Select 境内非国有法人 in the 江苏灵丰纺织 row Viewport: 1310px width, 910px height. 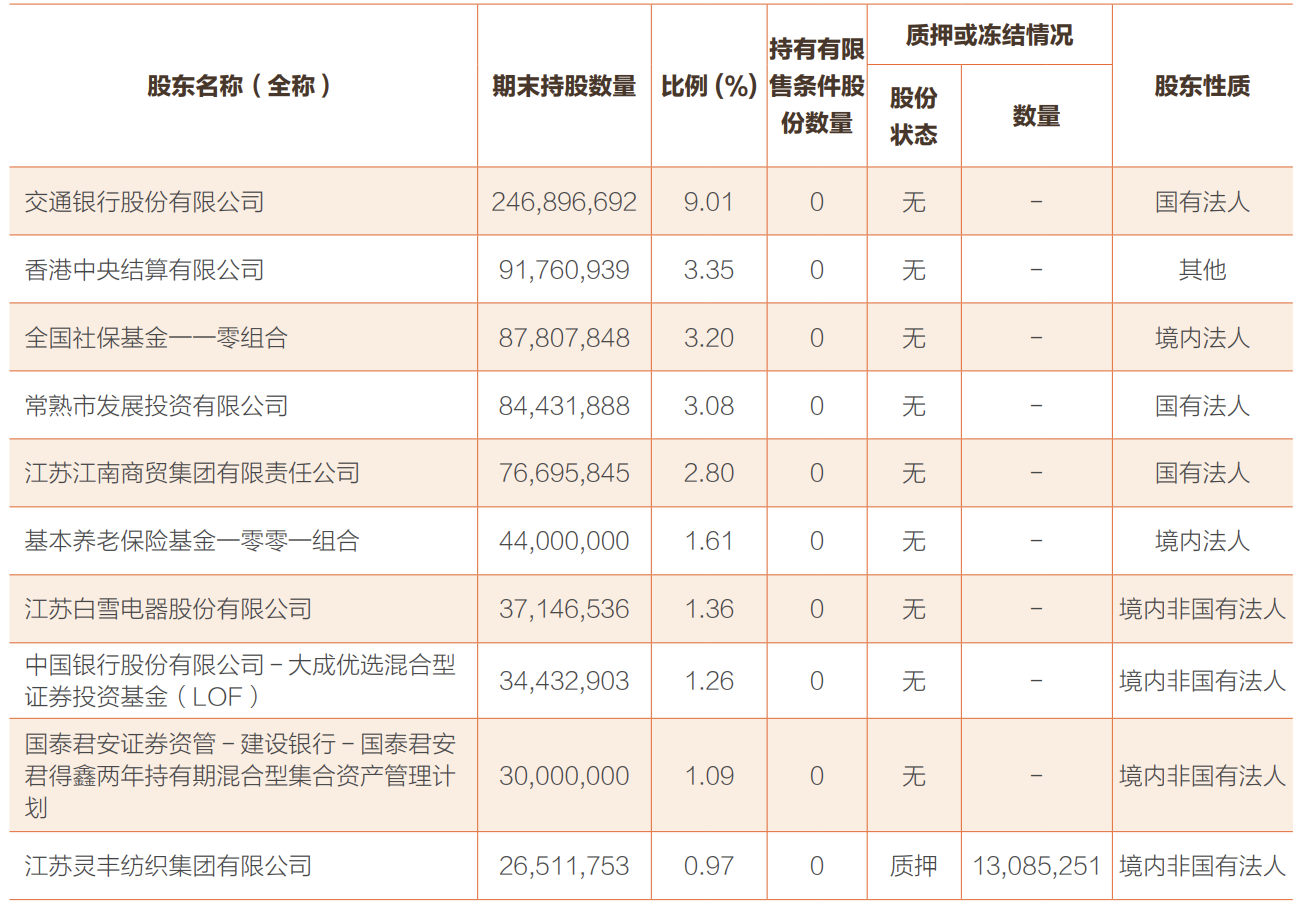[x=1202, y=865]
